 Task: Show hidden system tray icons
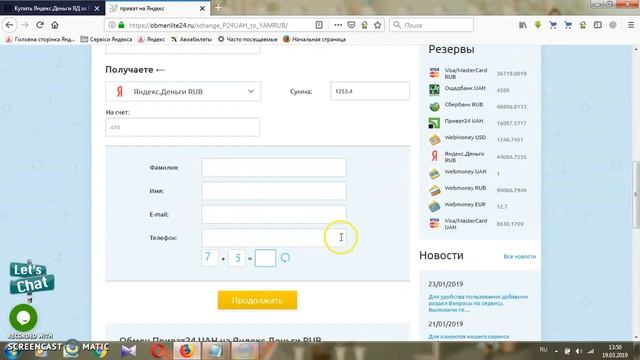tap(556, 351)
